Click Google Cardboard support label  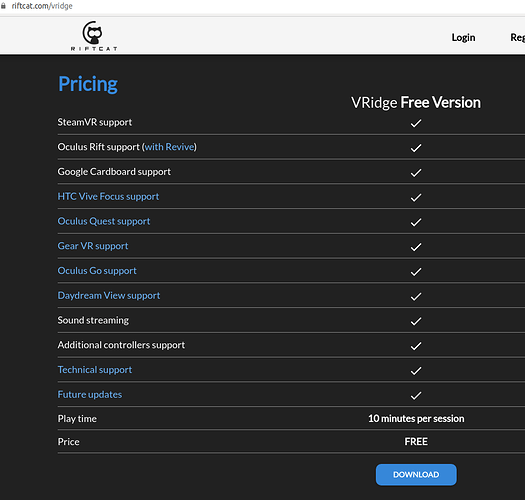(114, 172)
